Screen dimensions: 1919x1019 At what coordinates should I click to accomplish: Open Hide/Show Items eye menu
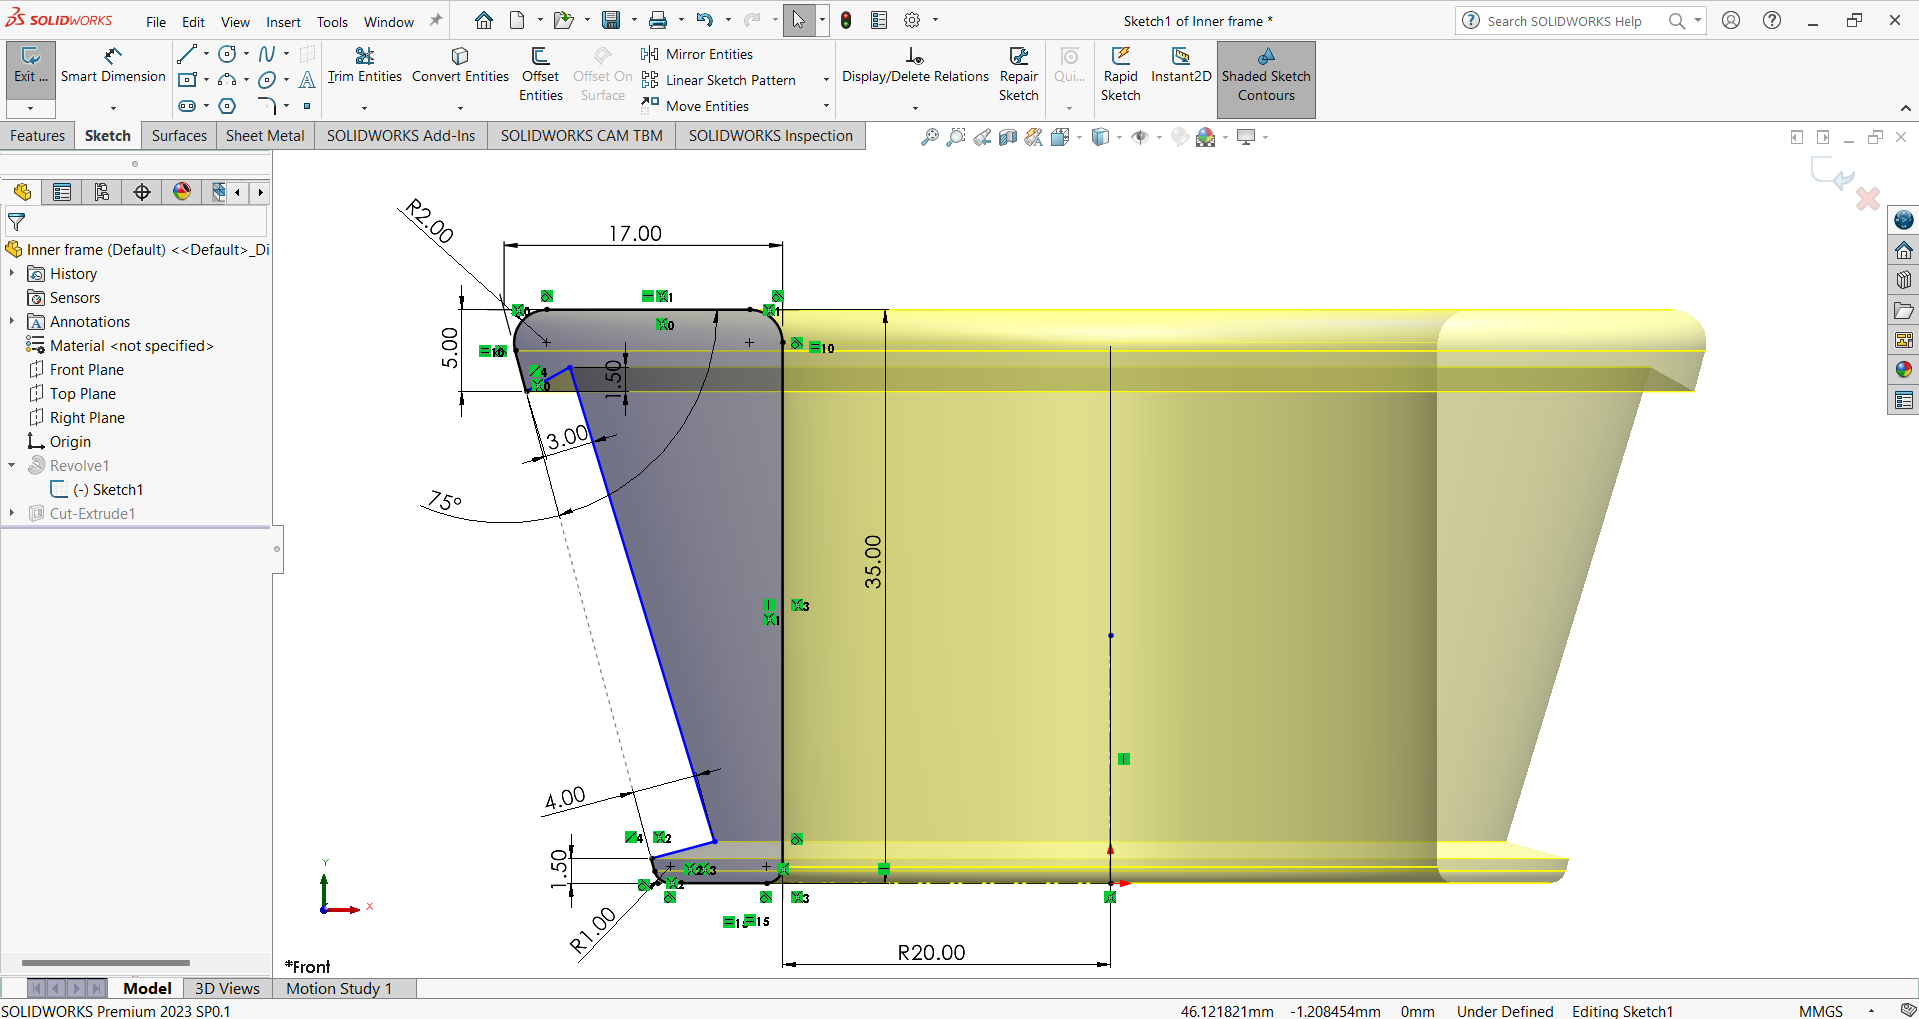[x=1141, y=137]
